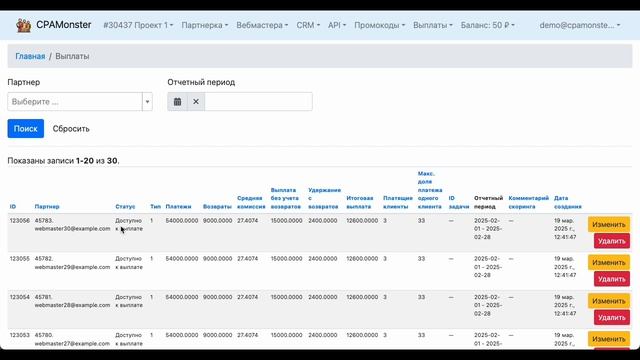Viewport: 640px width, 360px height.
Task: Open the Выплаты navigation menu
Action: [433, 25]
